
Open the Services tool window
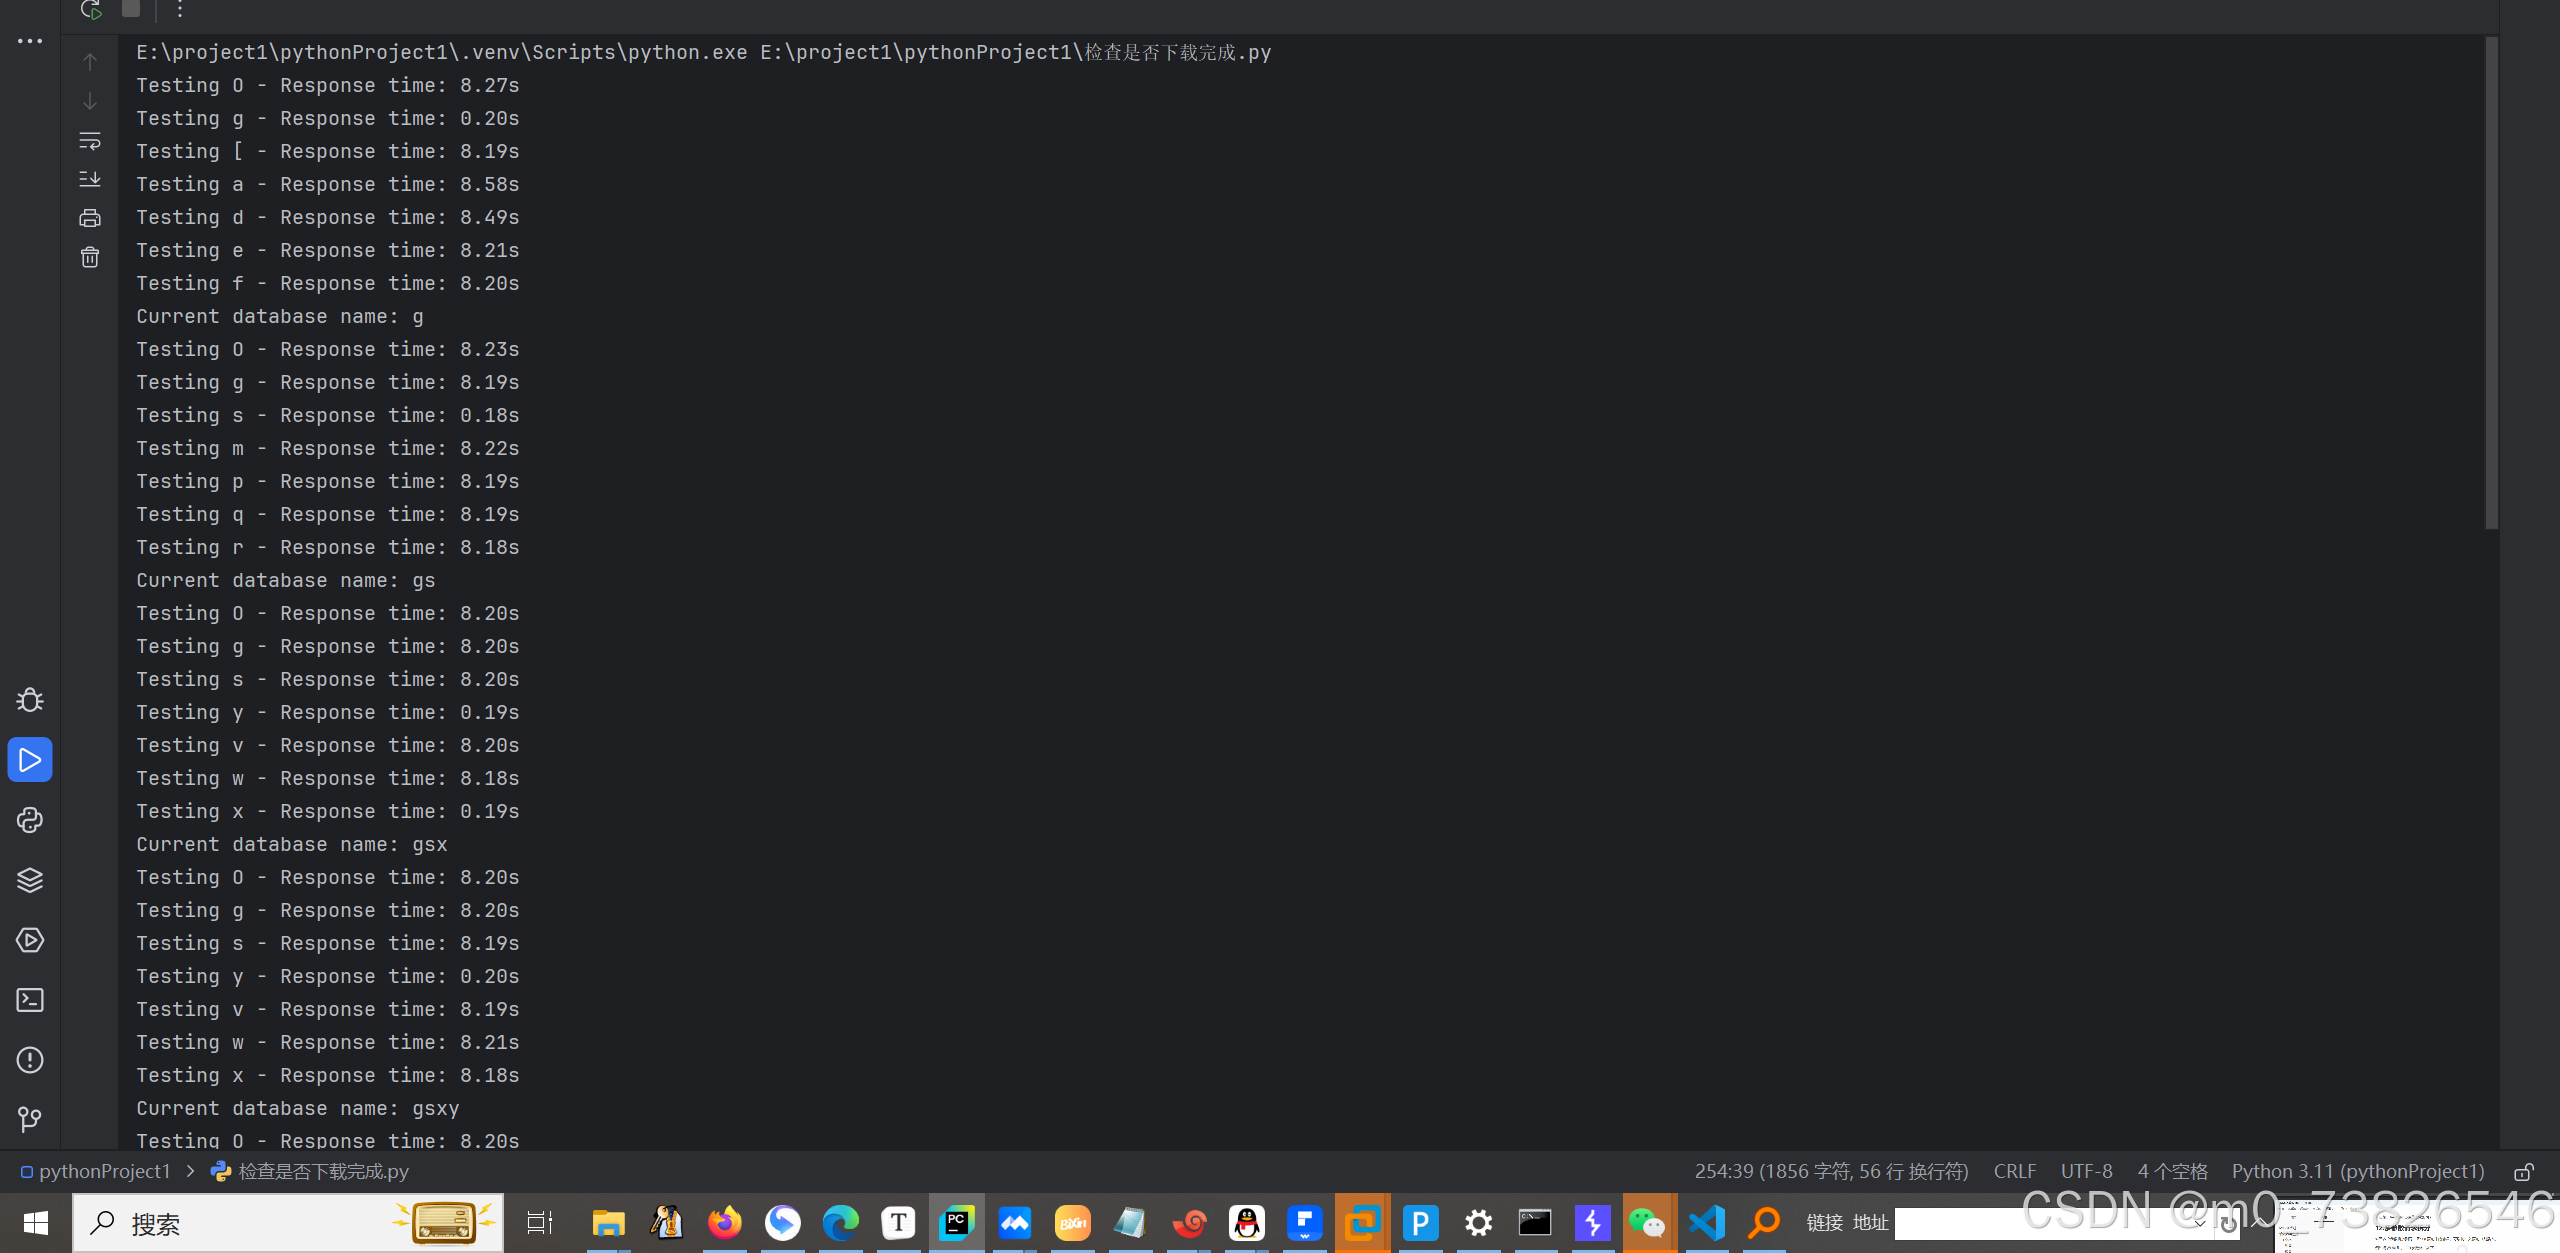point(30,940)
